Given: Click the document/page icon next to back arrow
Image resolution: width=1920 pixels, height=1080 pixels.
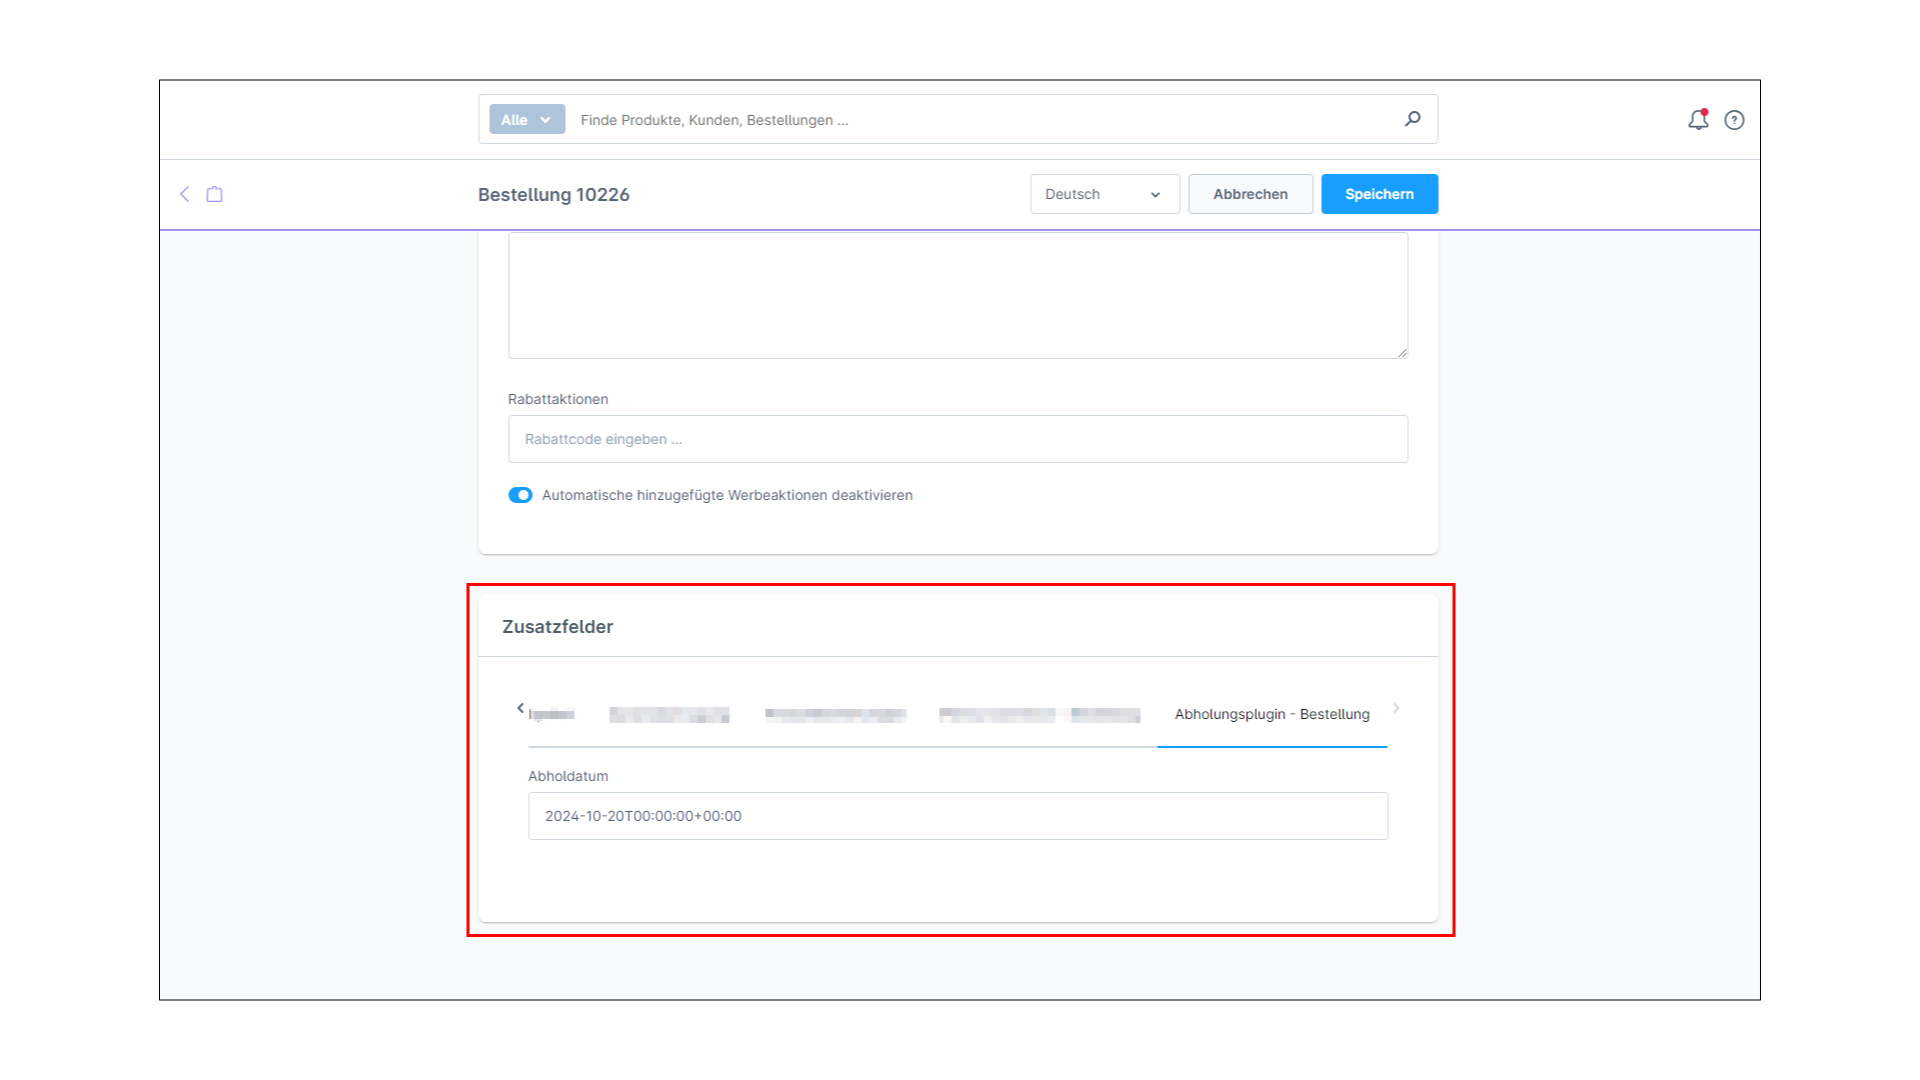Looking at the screenshot, I should coord(214,194).
